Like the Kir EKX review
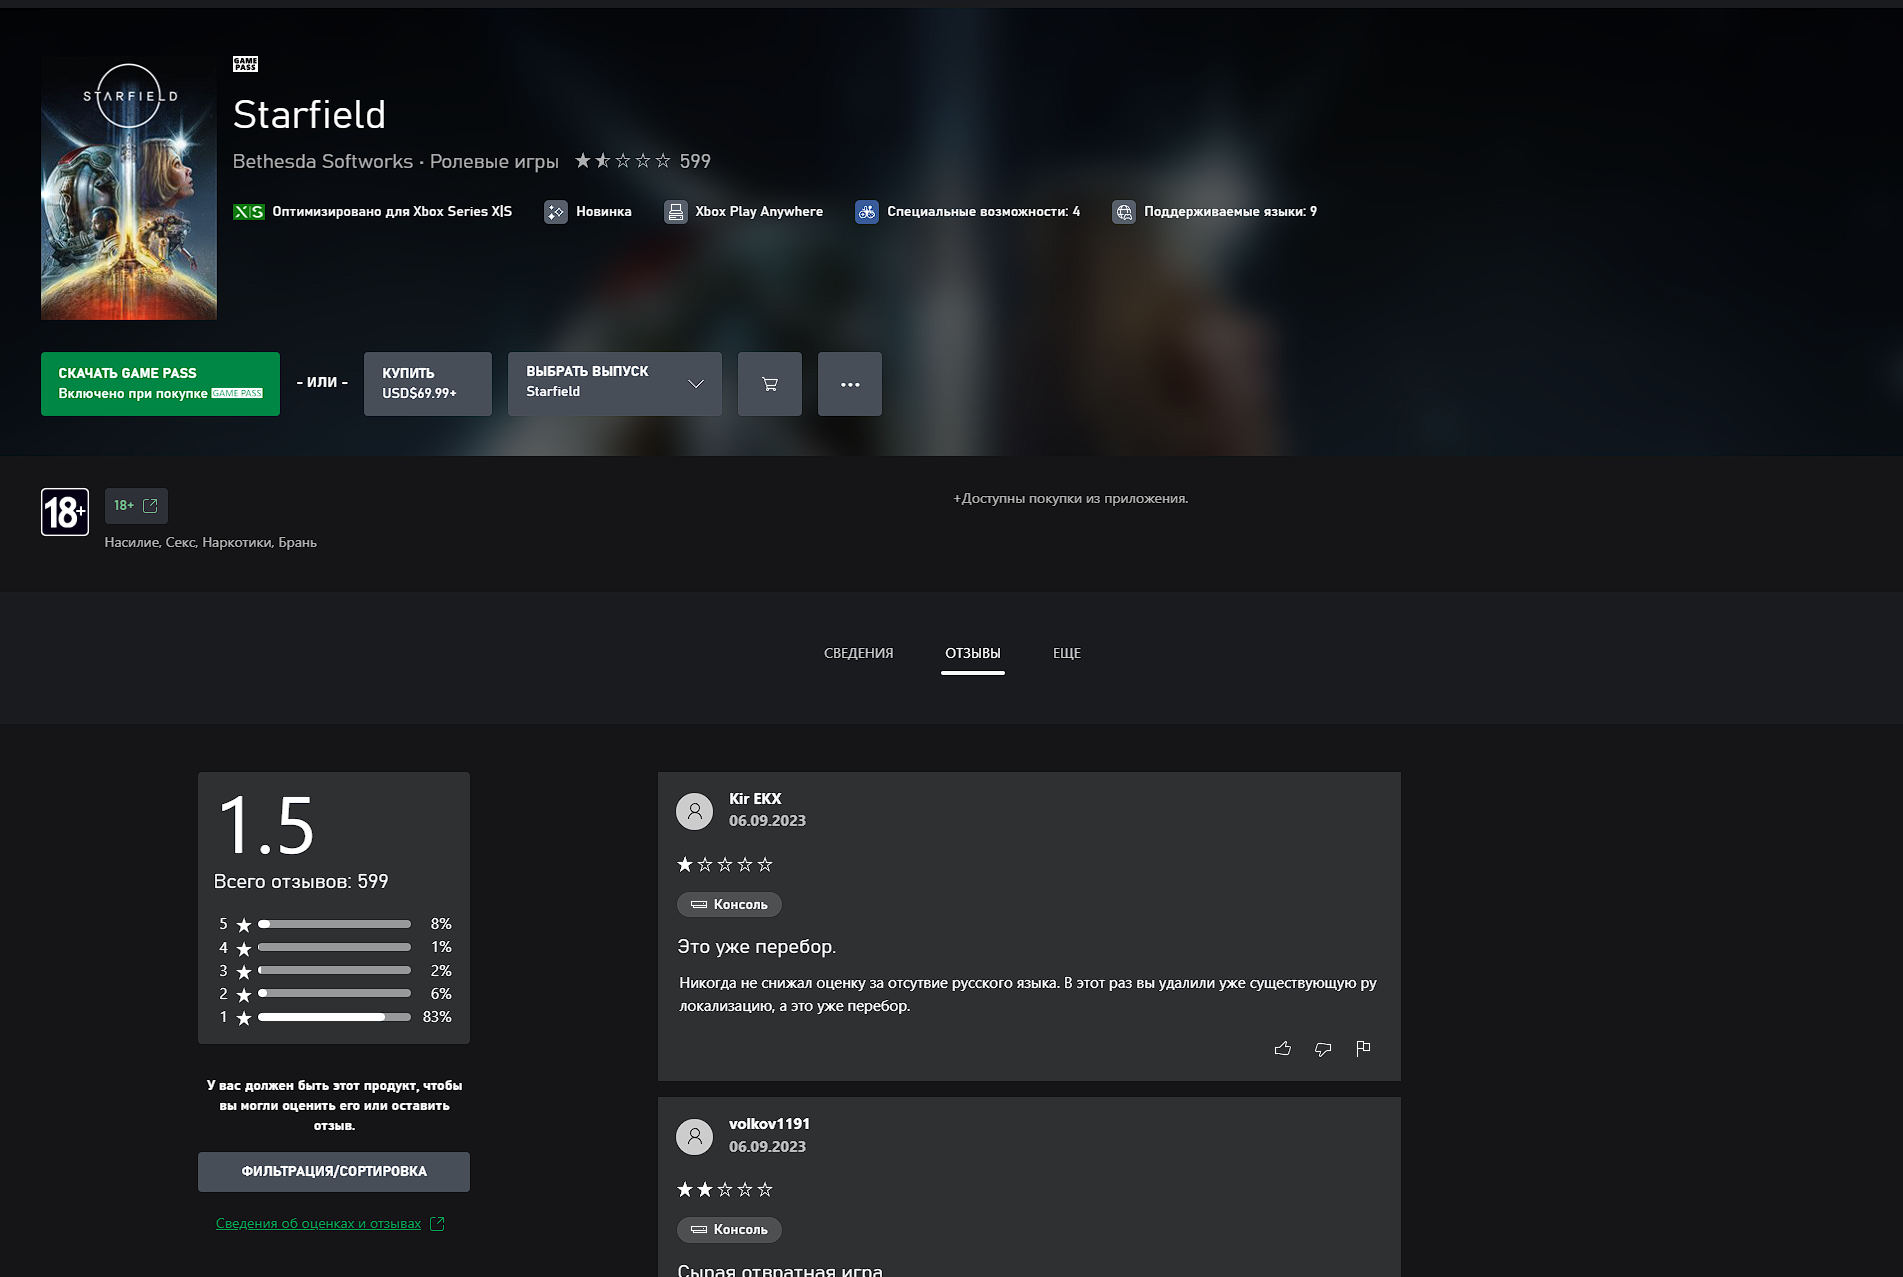The width and height of the screenshot is (1903, 1277). click(1282, 1048)
